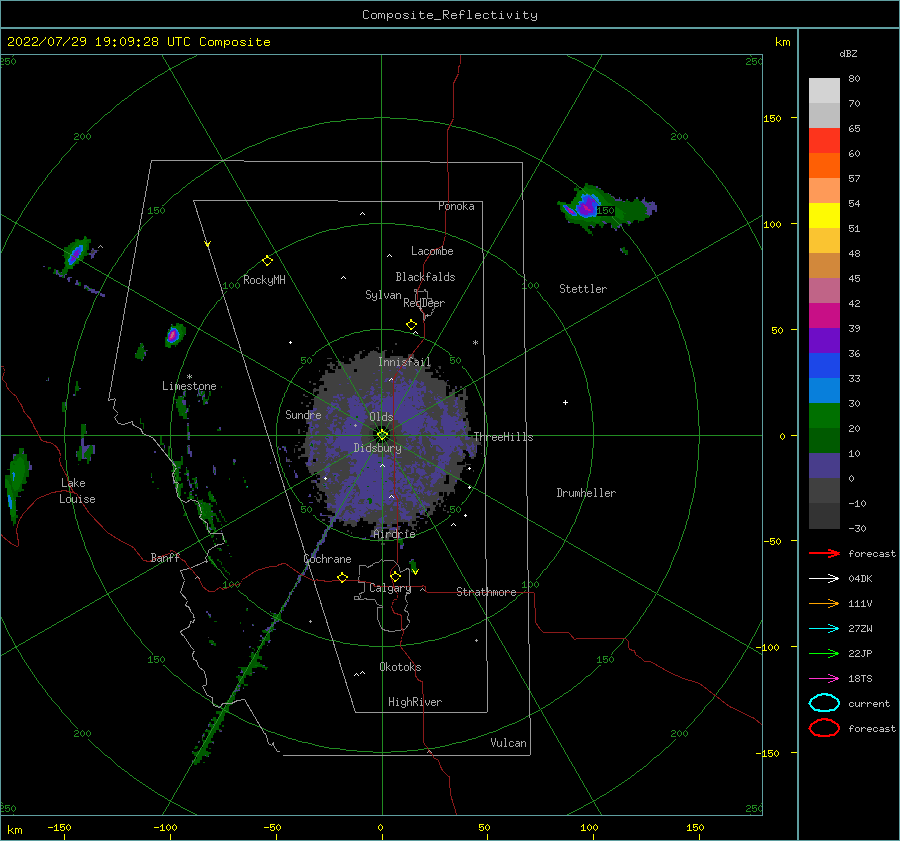Screen dimensions: 900x841
Task: Click the 54 dBZ yellow legend swatch
Action: pyautogui.click(x=824, y=215)
